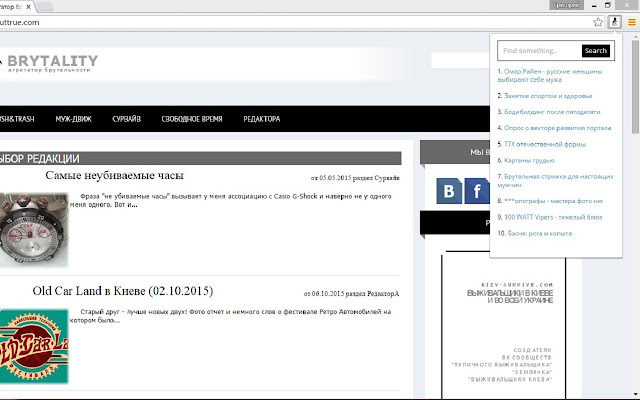Screen dimensions: 640x400
Task: Open link 'Брутальная стрижка для настоящих мужчин'
Action: point(556,180)
